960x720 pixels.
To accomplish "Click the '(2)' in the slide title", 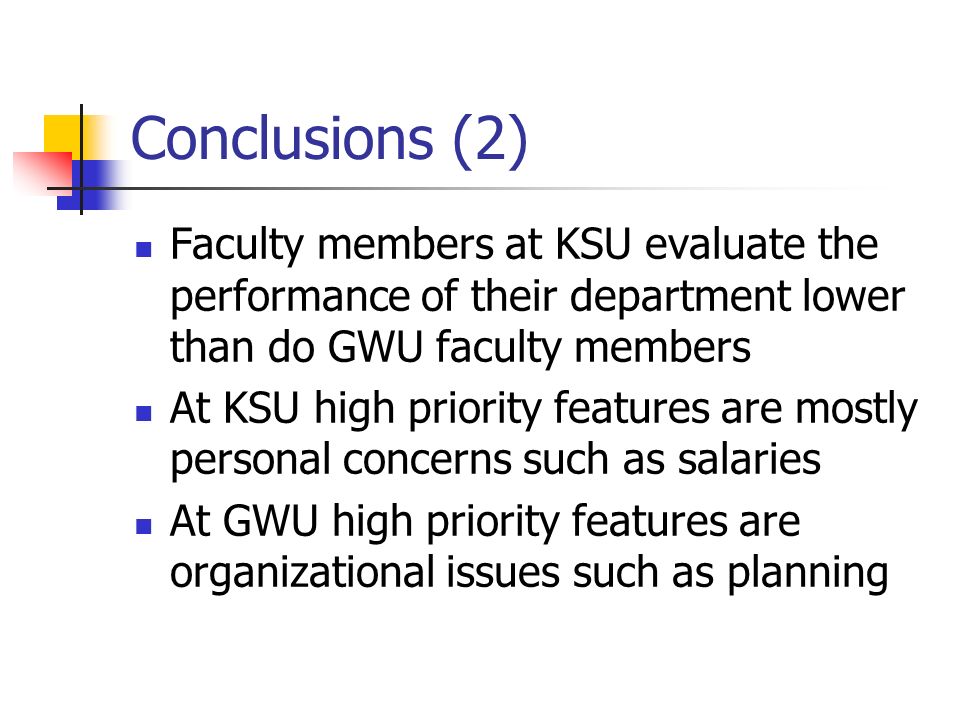I will 490,140.
